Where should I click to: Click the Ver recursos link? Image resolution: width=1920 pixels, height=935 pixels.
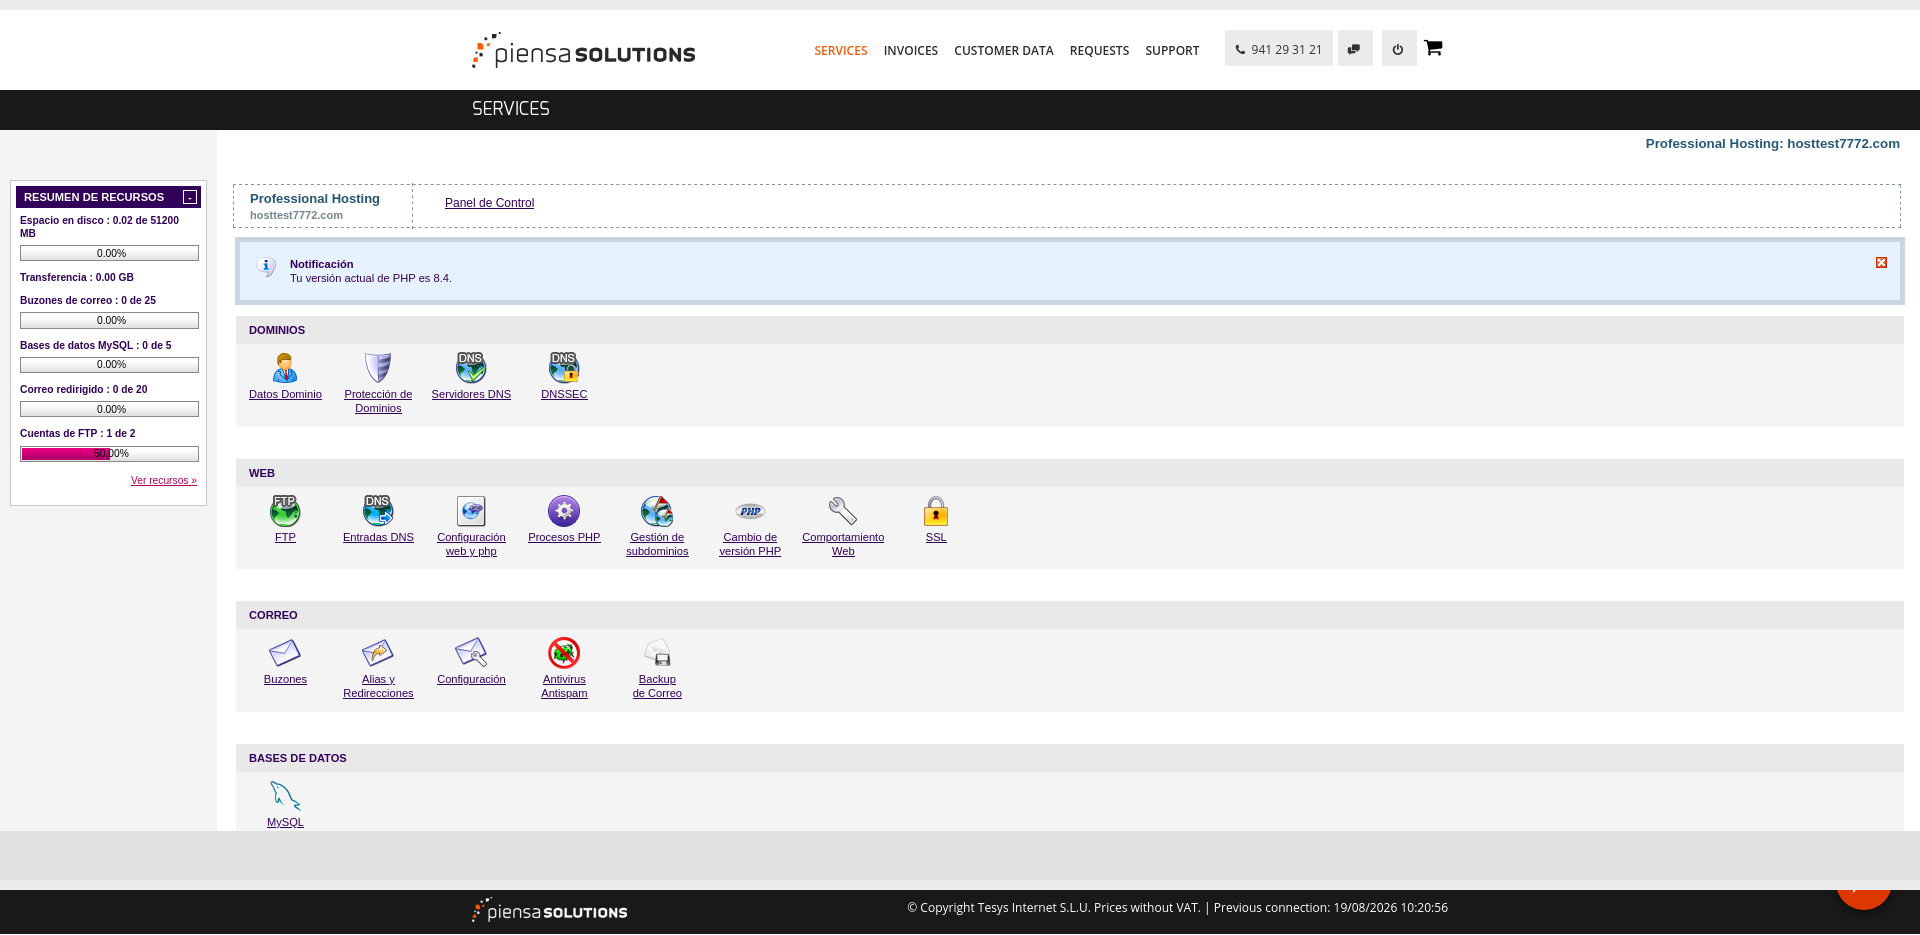point(164,480)
